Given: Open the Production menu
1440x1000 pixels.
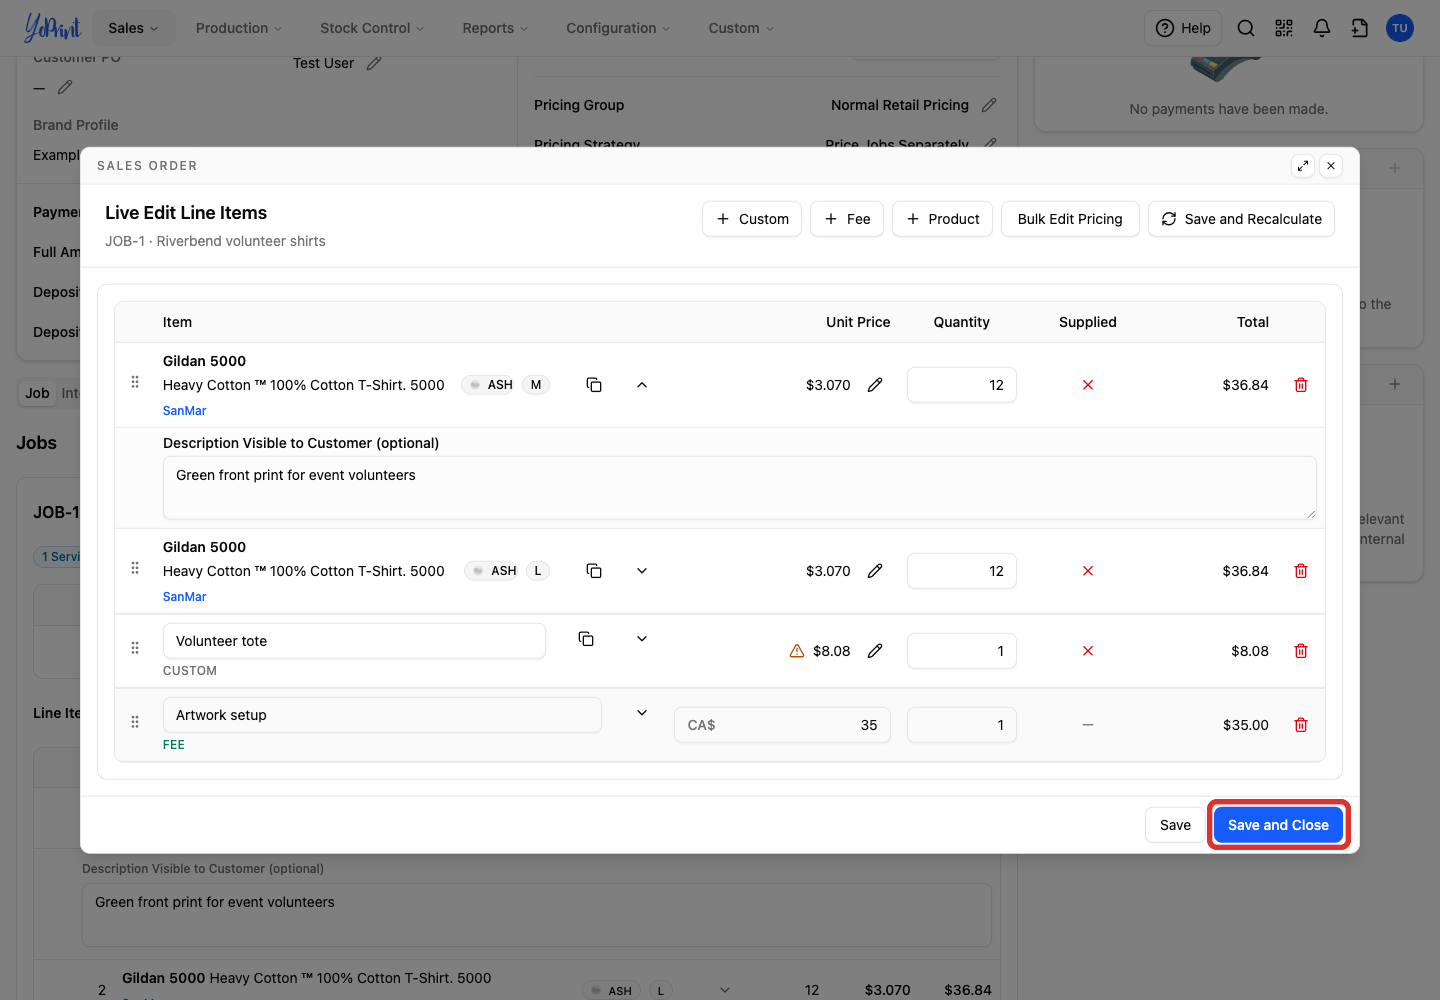Looking at the screenshot, I should pos(239,28).
